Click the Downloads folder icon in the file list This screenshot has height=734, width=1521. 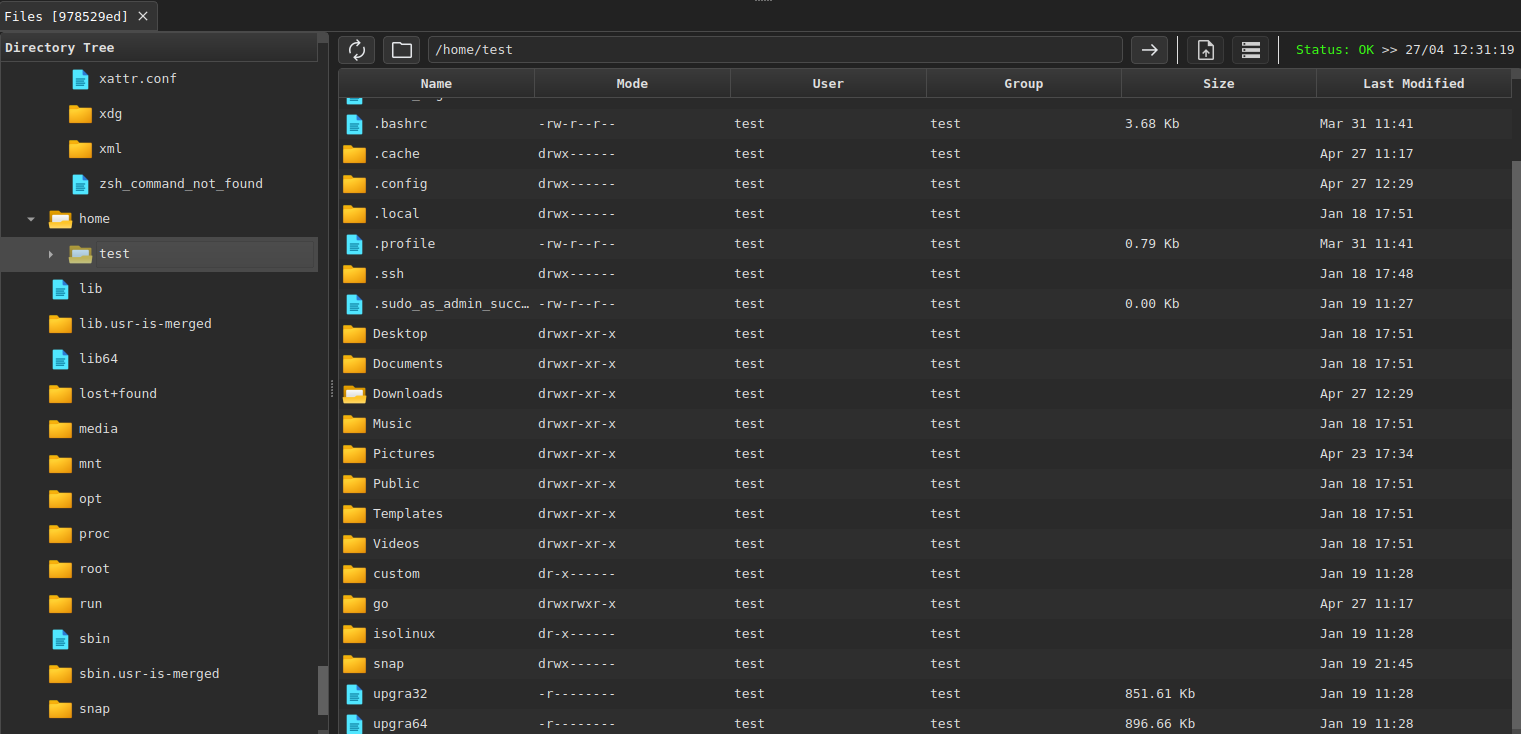pos(354,394)
